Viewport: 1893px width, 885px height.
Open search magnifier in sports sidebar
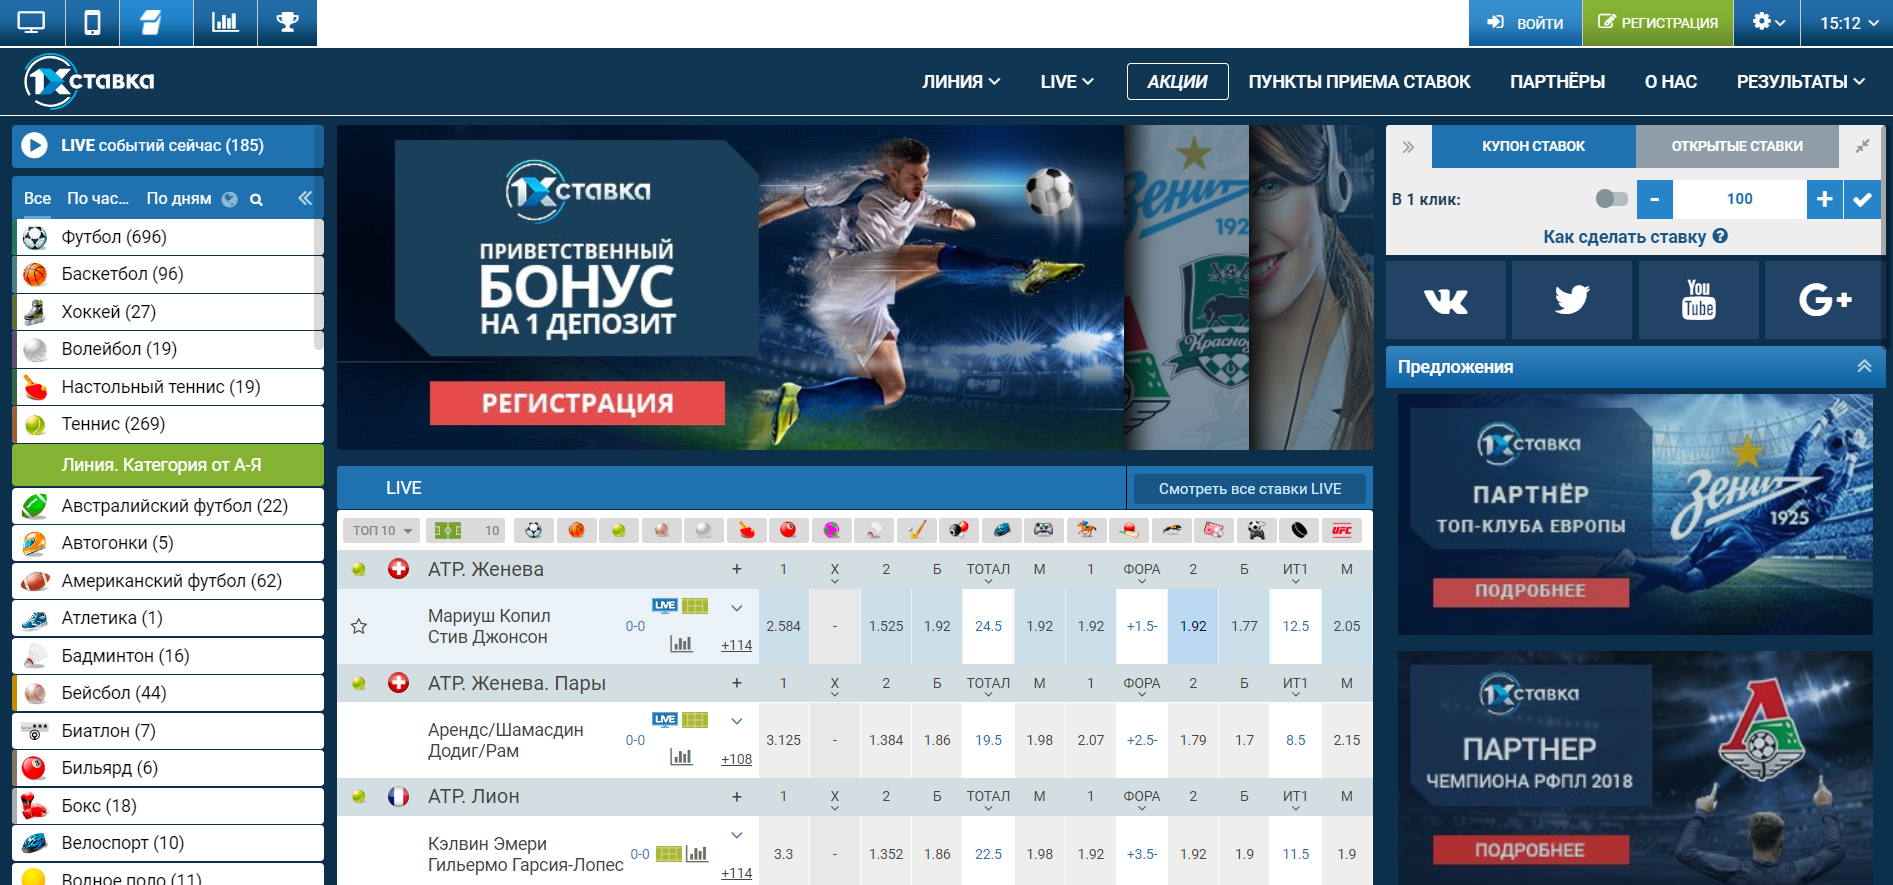pyautogui.click(x=256, y=199)
